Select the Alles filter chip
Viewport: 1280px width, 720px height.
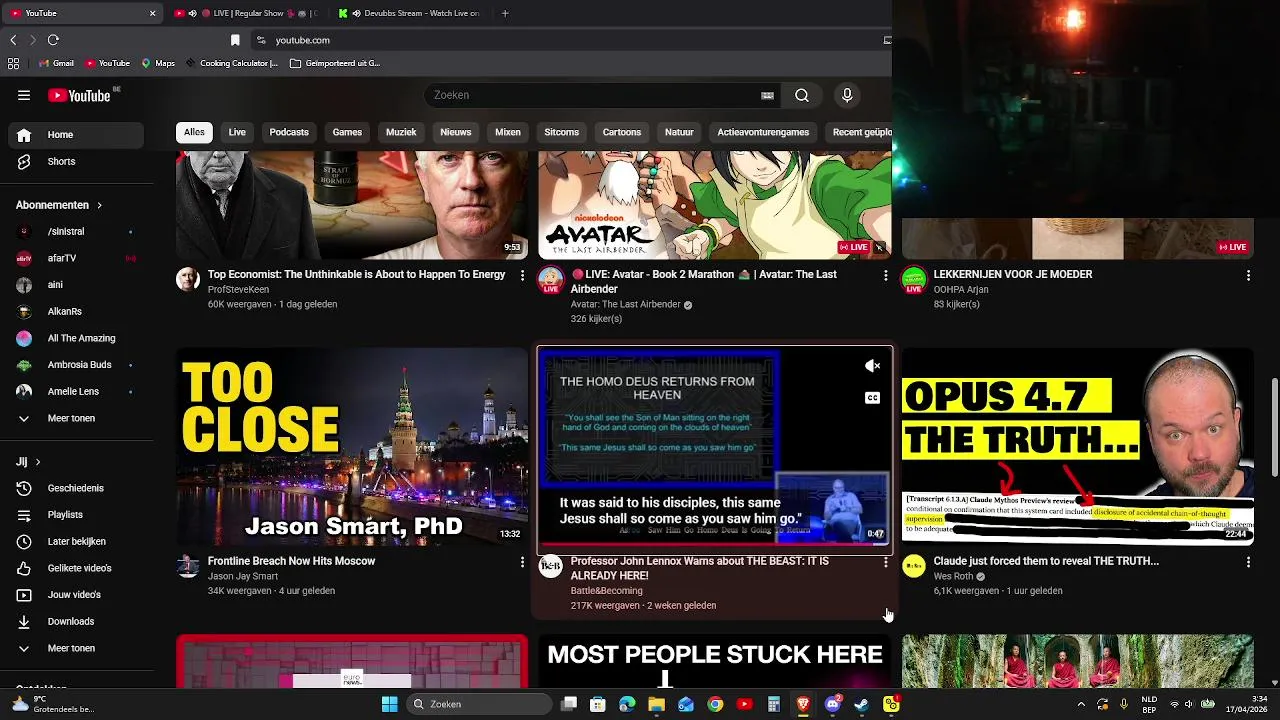(x=194, y=132)
